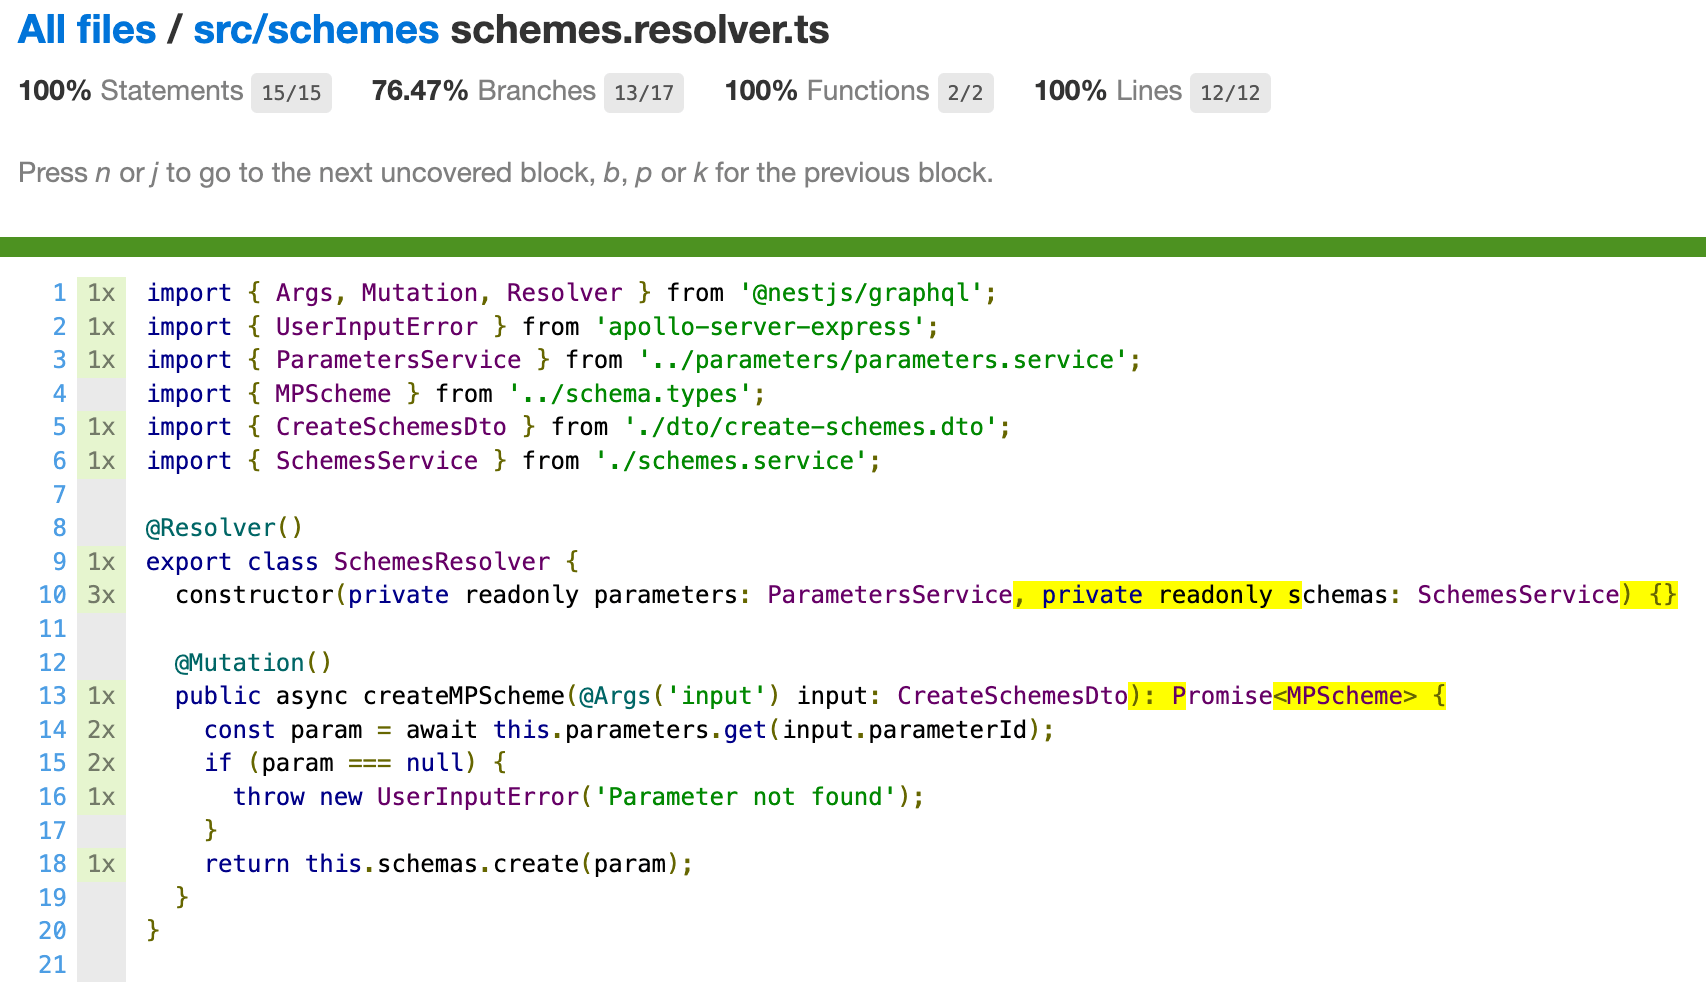Viewport: 1706px width, 986px height.
Task: Jump to line number 18
Action: tap(52, 864)
